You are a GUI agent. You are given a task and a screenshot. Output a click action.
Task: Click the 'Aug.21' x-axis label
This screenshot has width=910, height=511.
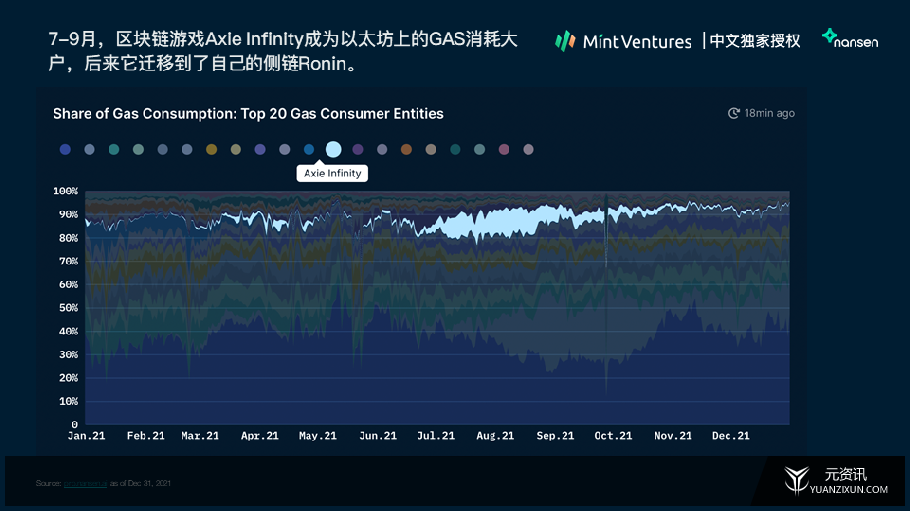click(x=495, y=436)
